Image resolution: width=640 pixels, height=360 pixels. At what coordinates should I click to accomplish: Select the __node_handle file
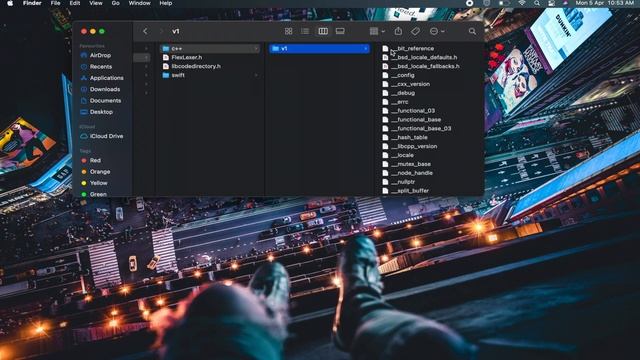pos(412,173)
